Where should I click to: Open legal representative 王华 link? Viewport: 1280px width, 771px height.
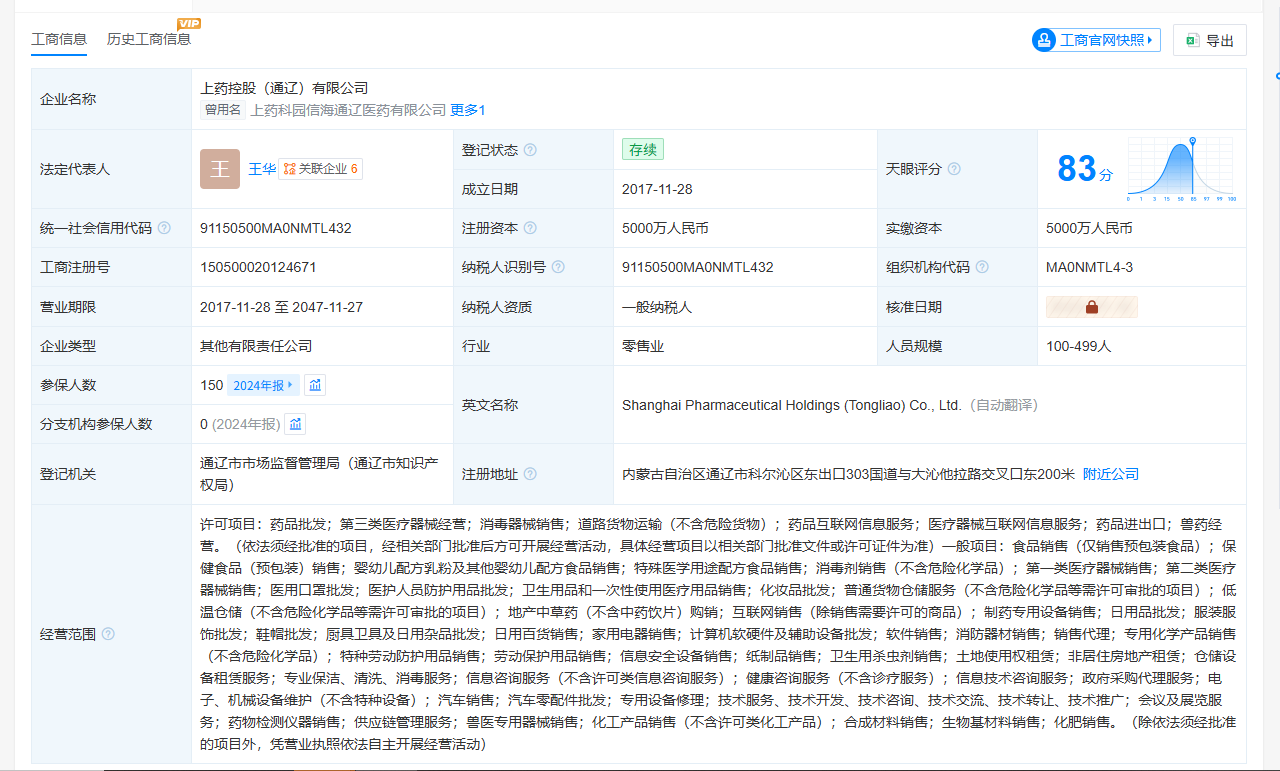(x=261, y=169)
